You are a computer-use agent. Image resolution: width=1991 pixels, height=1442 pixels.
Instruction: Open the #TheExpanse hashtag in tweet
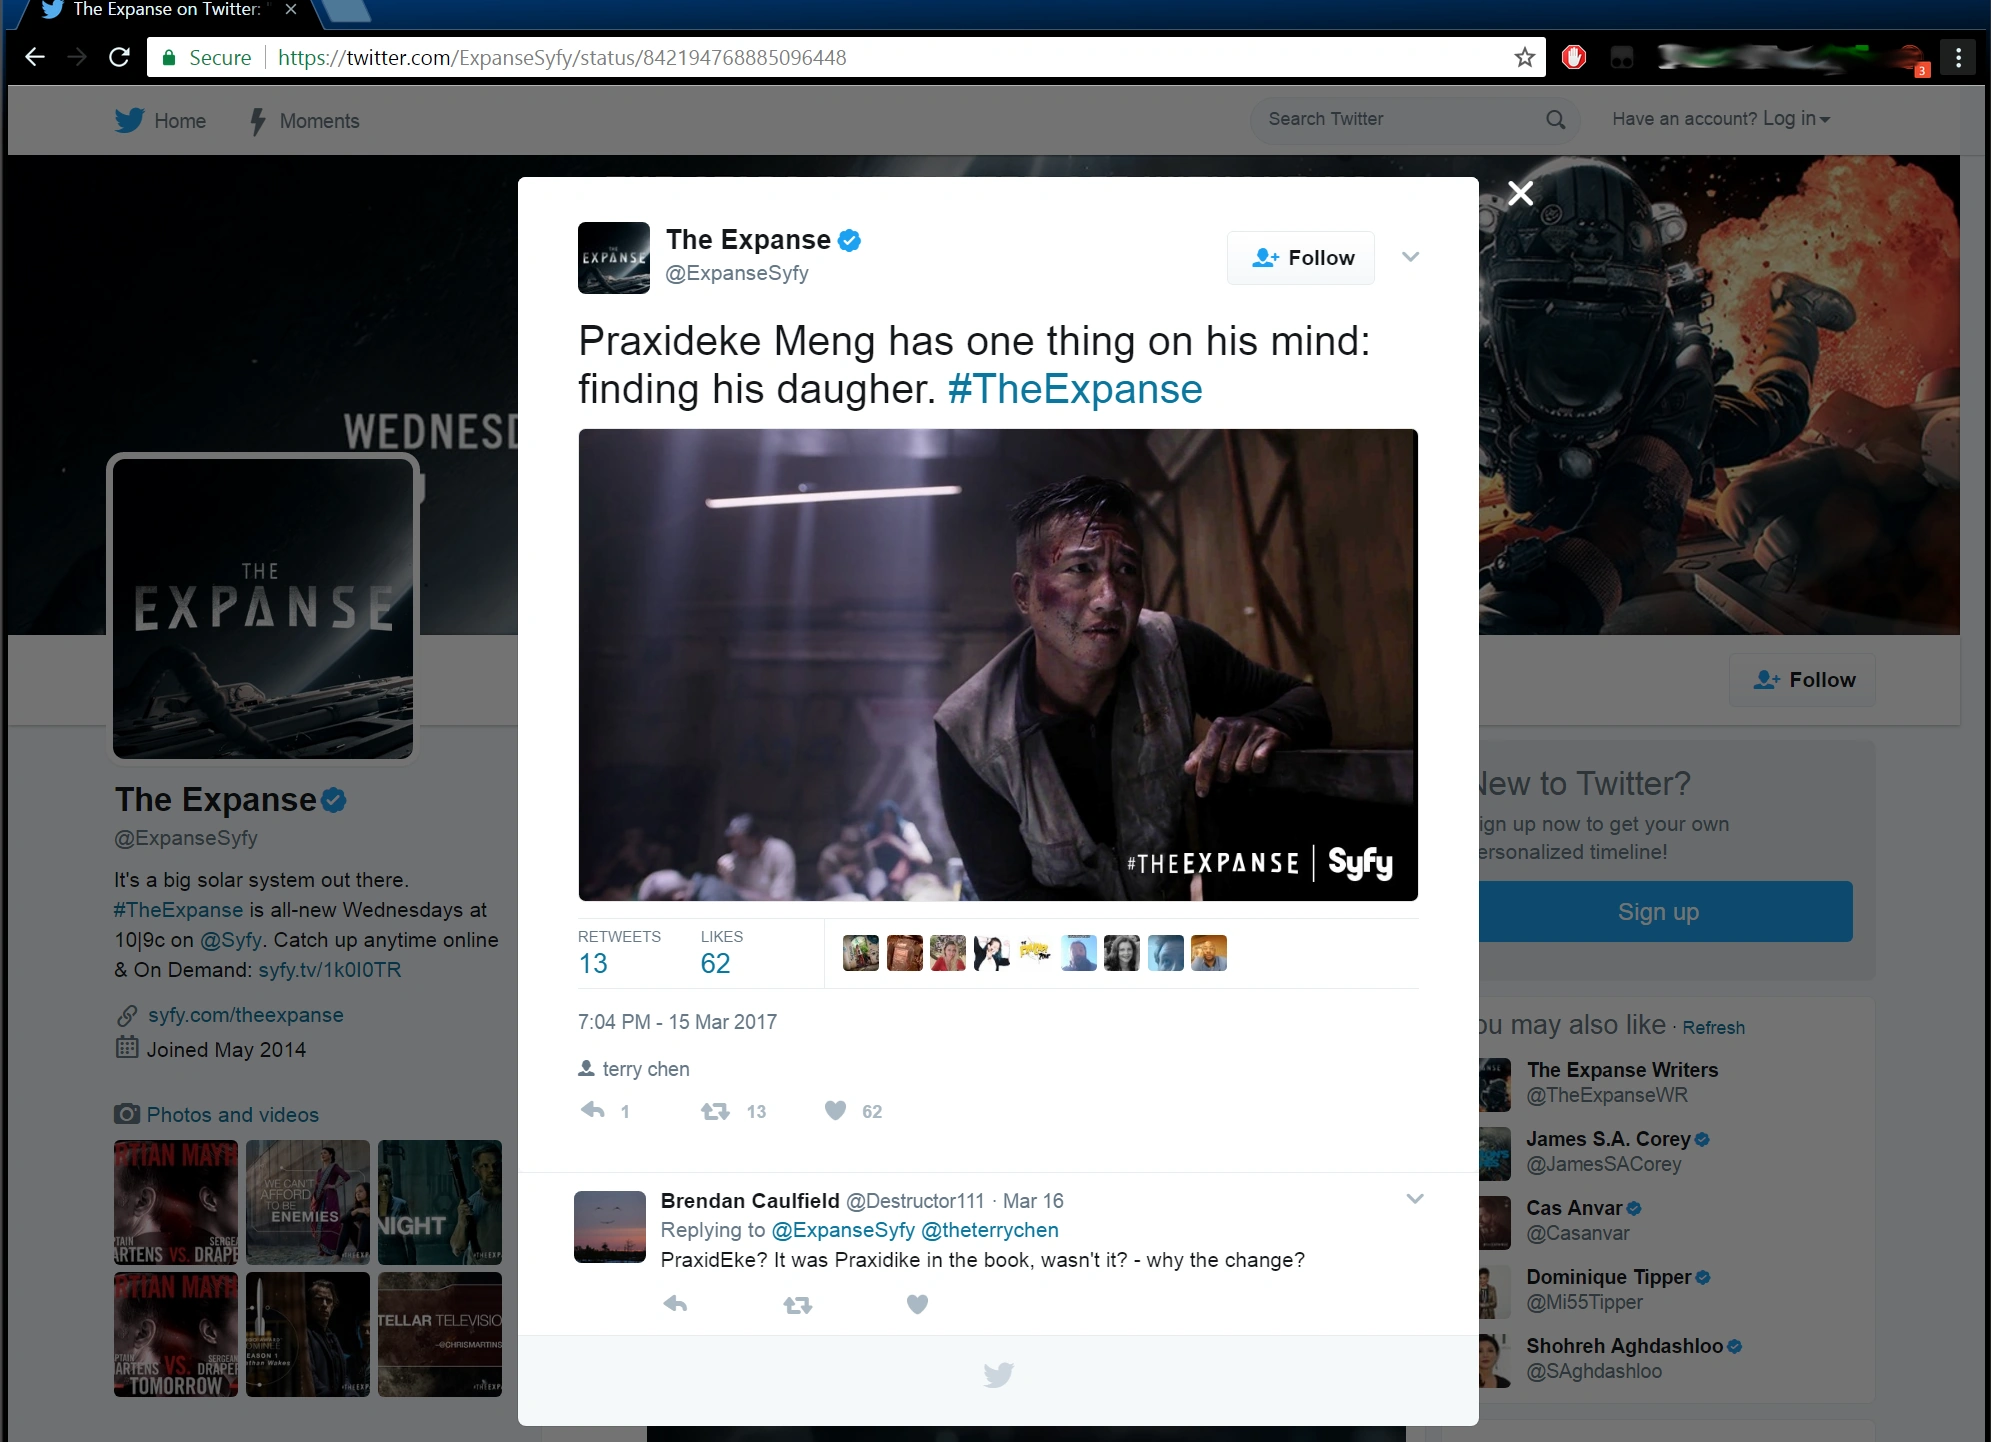(x=1074, y=389)
